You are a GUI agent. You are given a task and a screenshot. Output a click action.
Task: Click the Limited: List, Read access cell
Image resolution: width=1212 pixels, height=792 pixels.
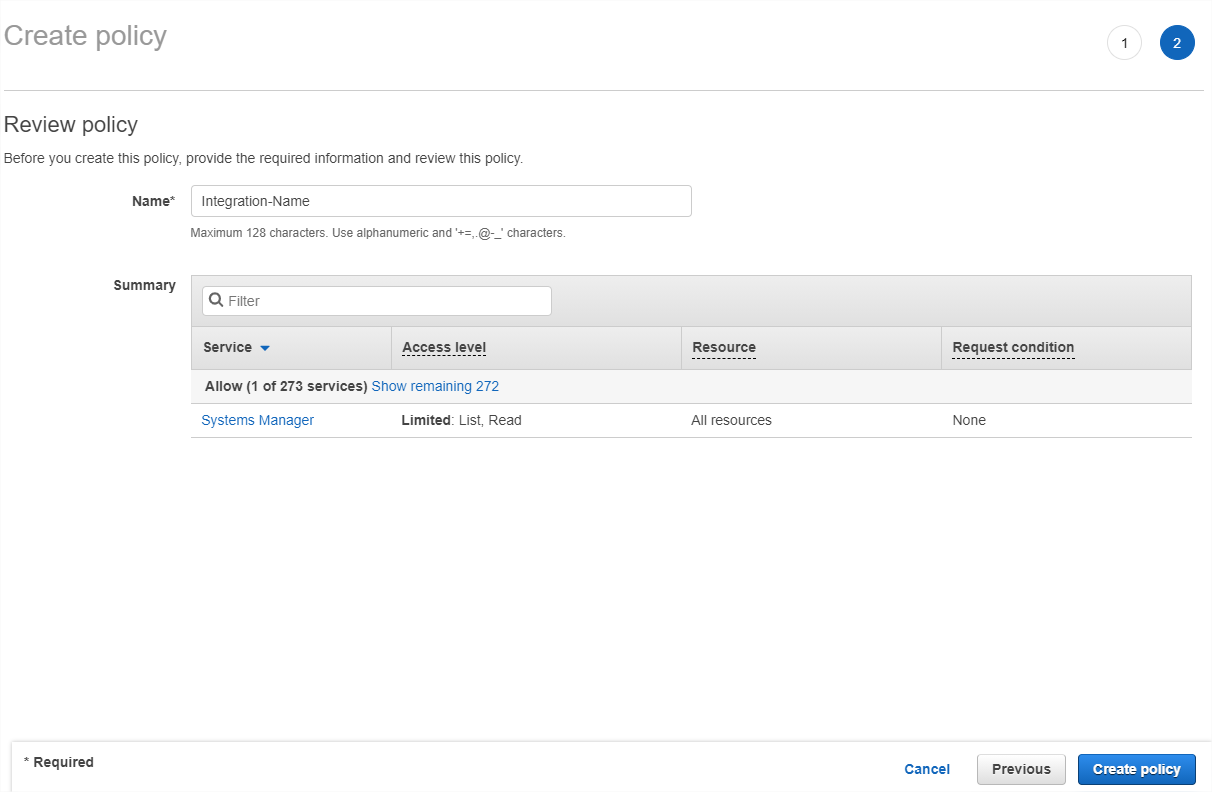(461, 420)
